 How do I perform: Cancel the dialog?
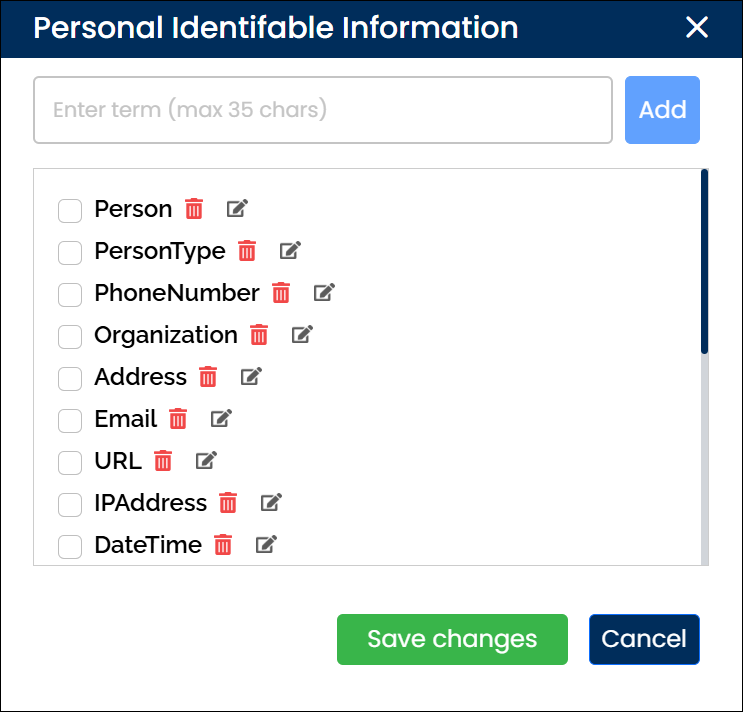(x=644, y=639)
